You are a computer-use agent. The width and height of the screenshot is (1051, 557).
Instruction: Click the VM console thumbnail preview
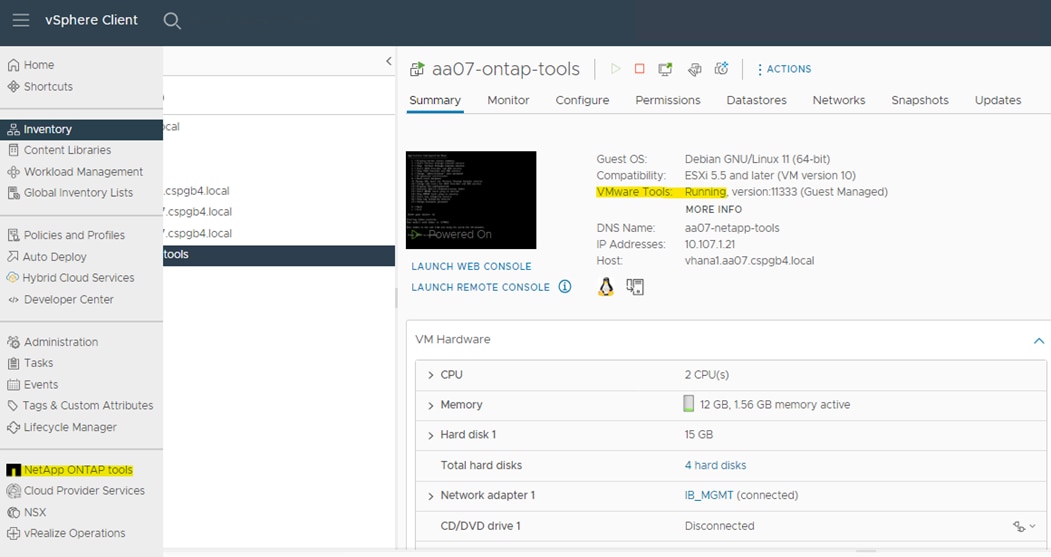tap(471, 200)
